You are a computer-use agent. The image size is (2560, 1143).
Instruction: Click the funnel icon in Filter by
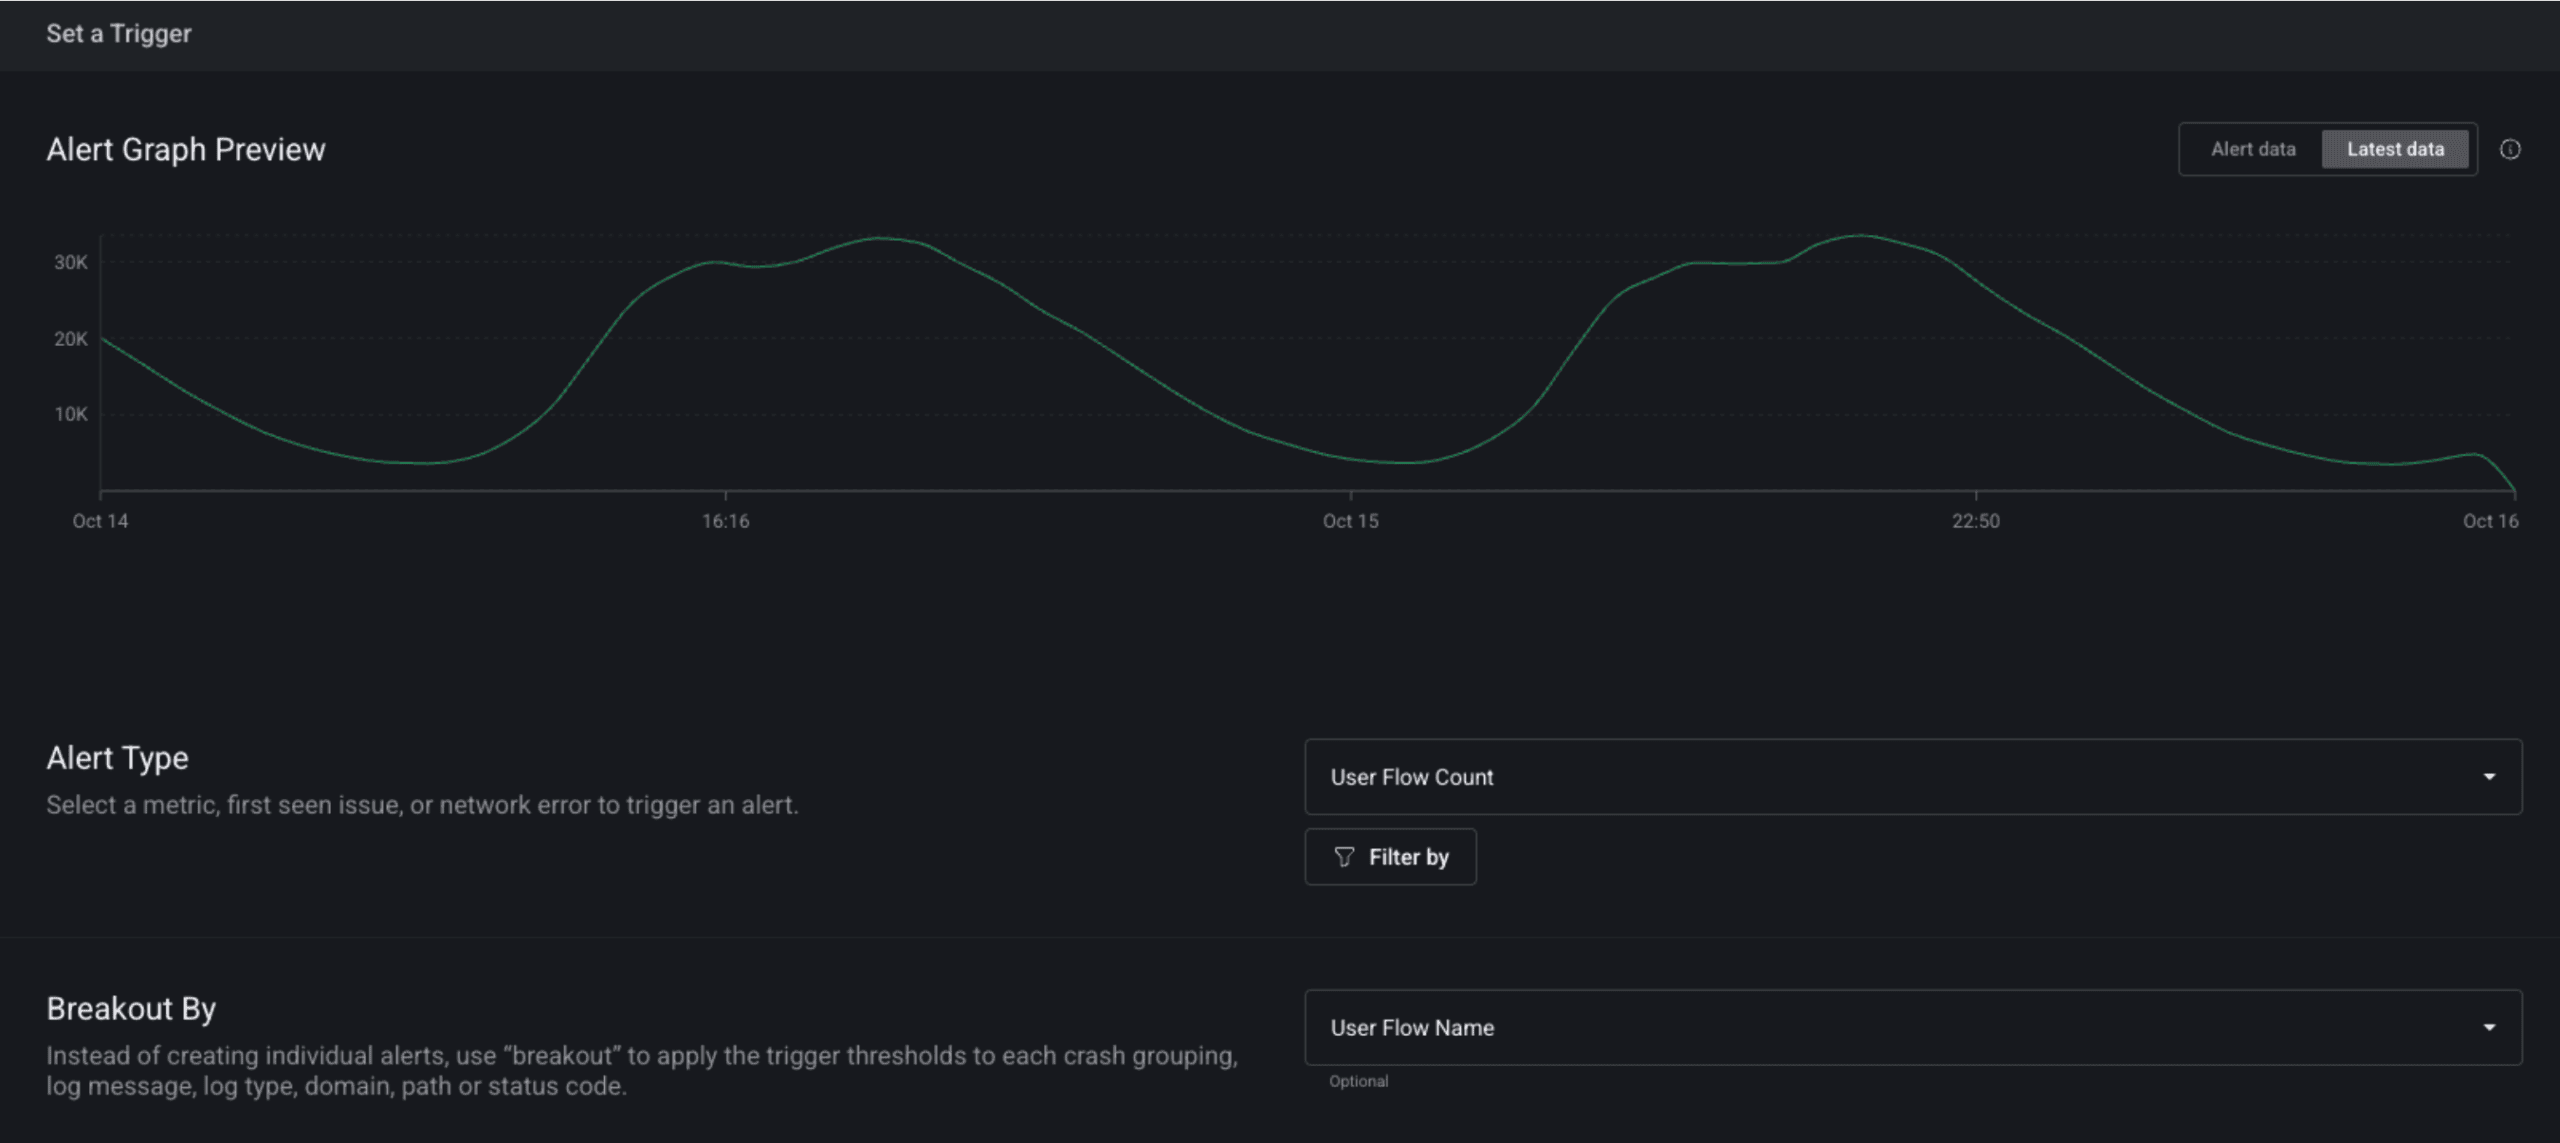(x=1344, y=857)
